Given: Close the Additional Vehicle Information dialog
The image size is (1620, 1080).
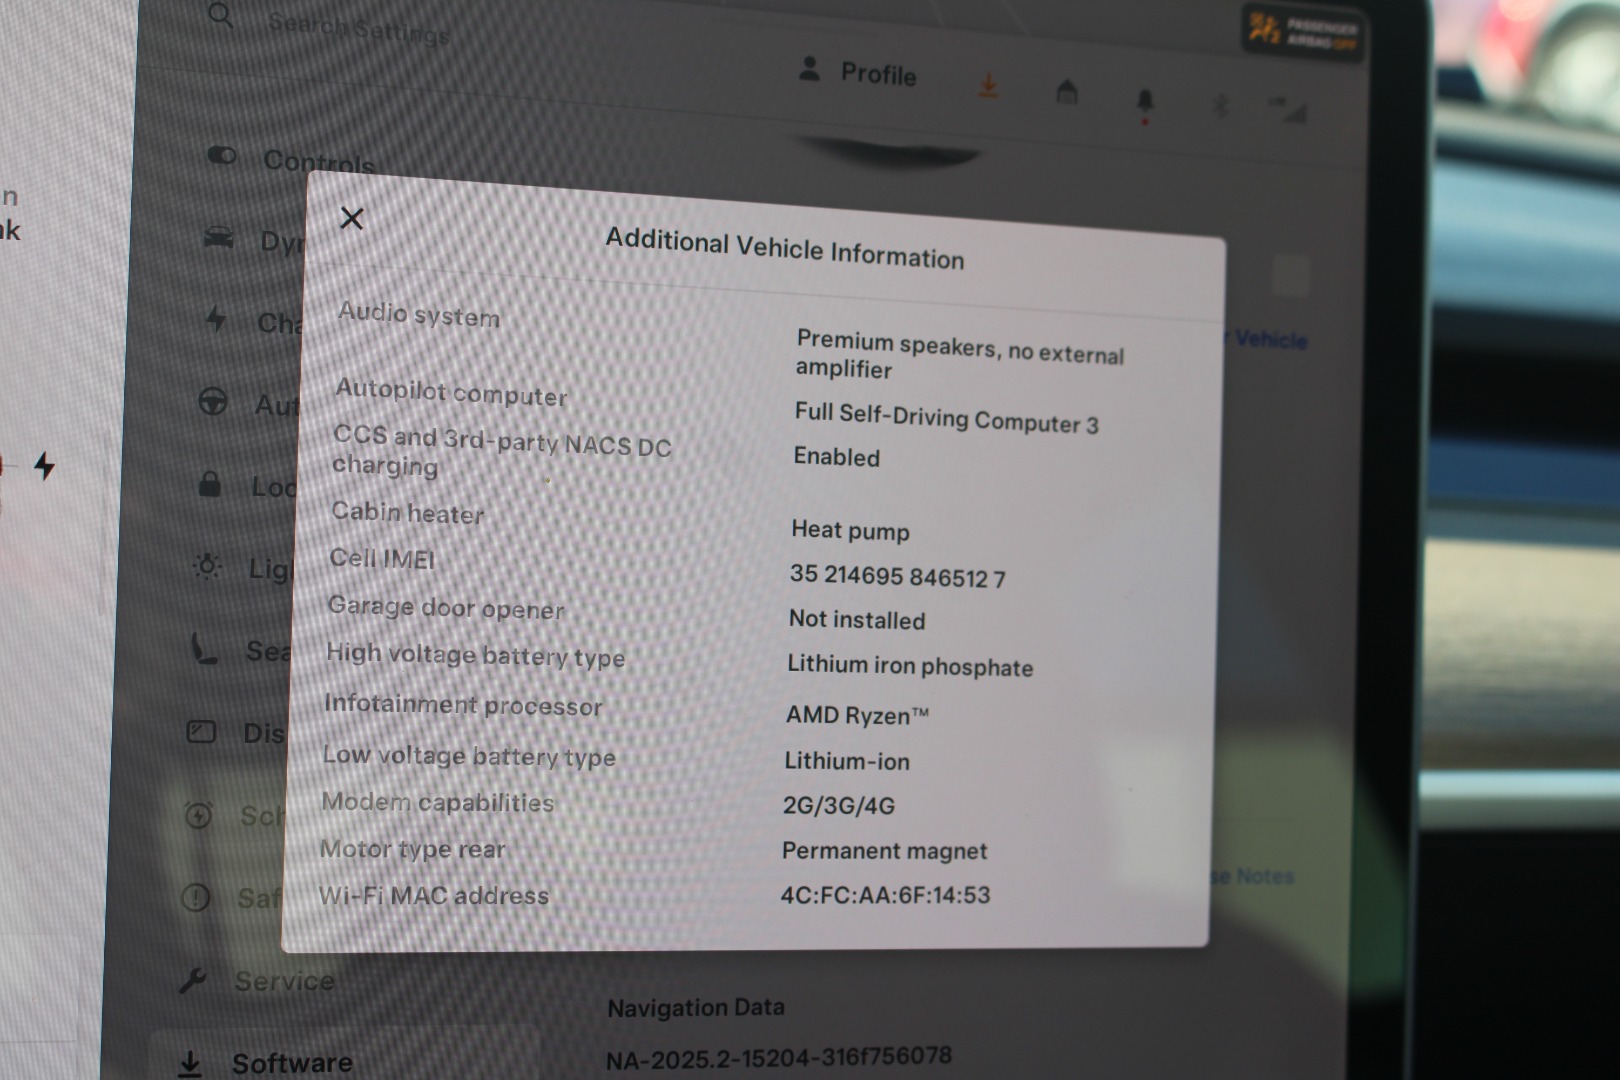Looking at the screenshot, I should [x=351, y=218].
